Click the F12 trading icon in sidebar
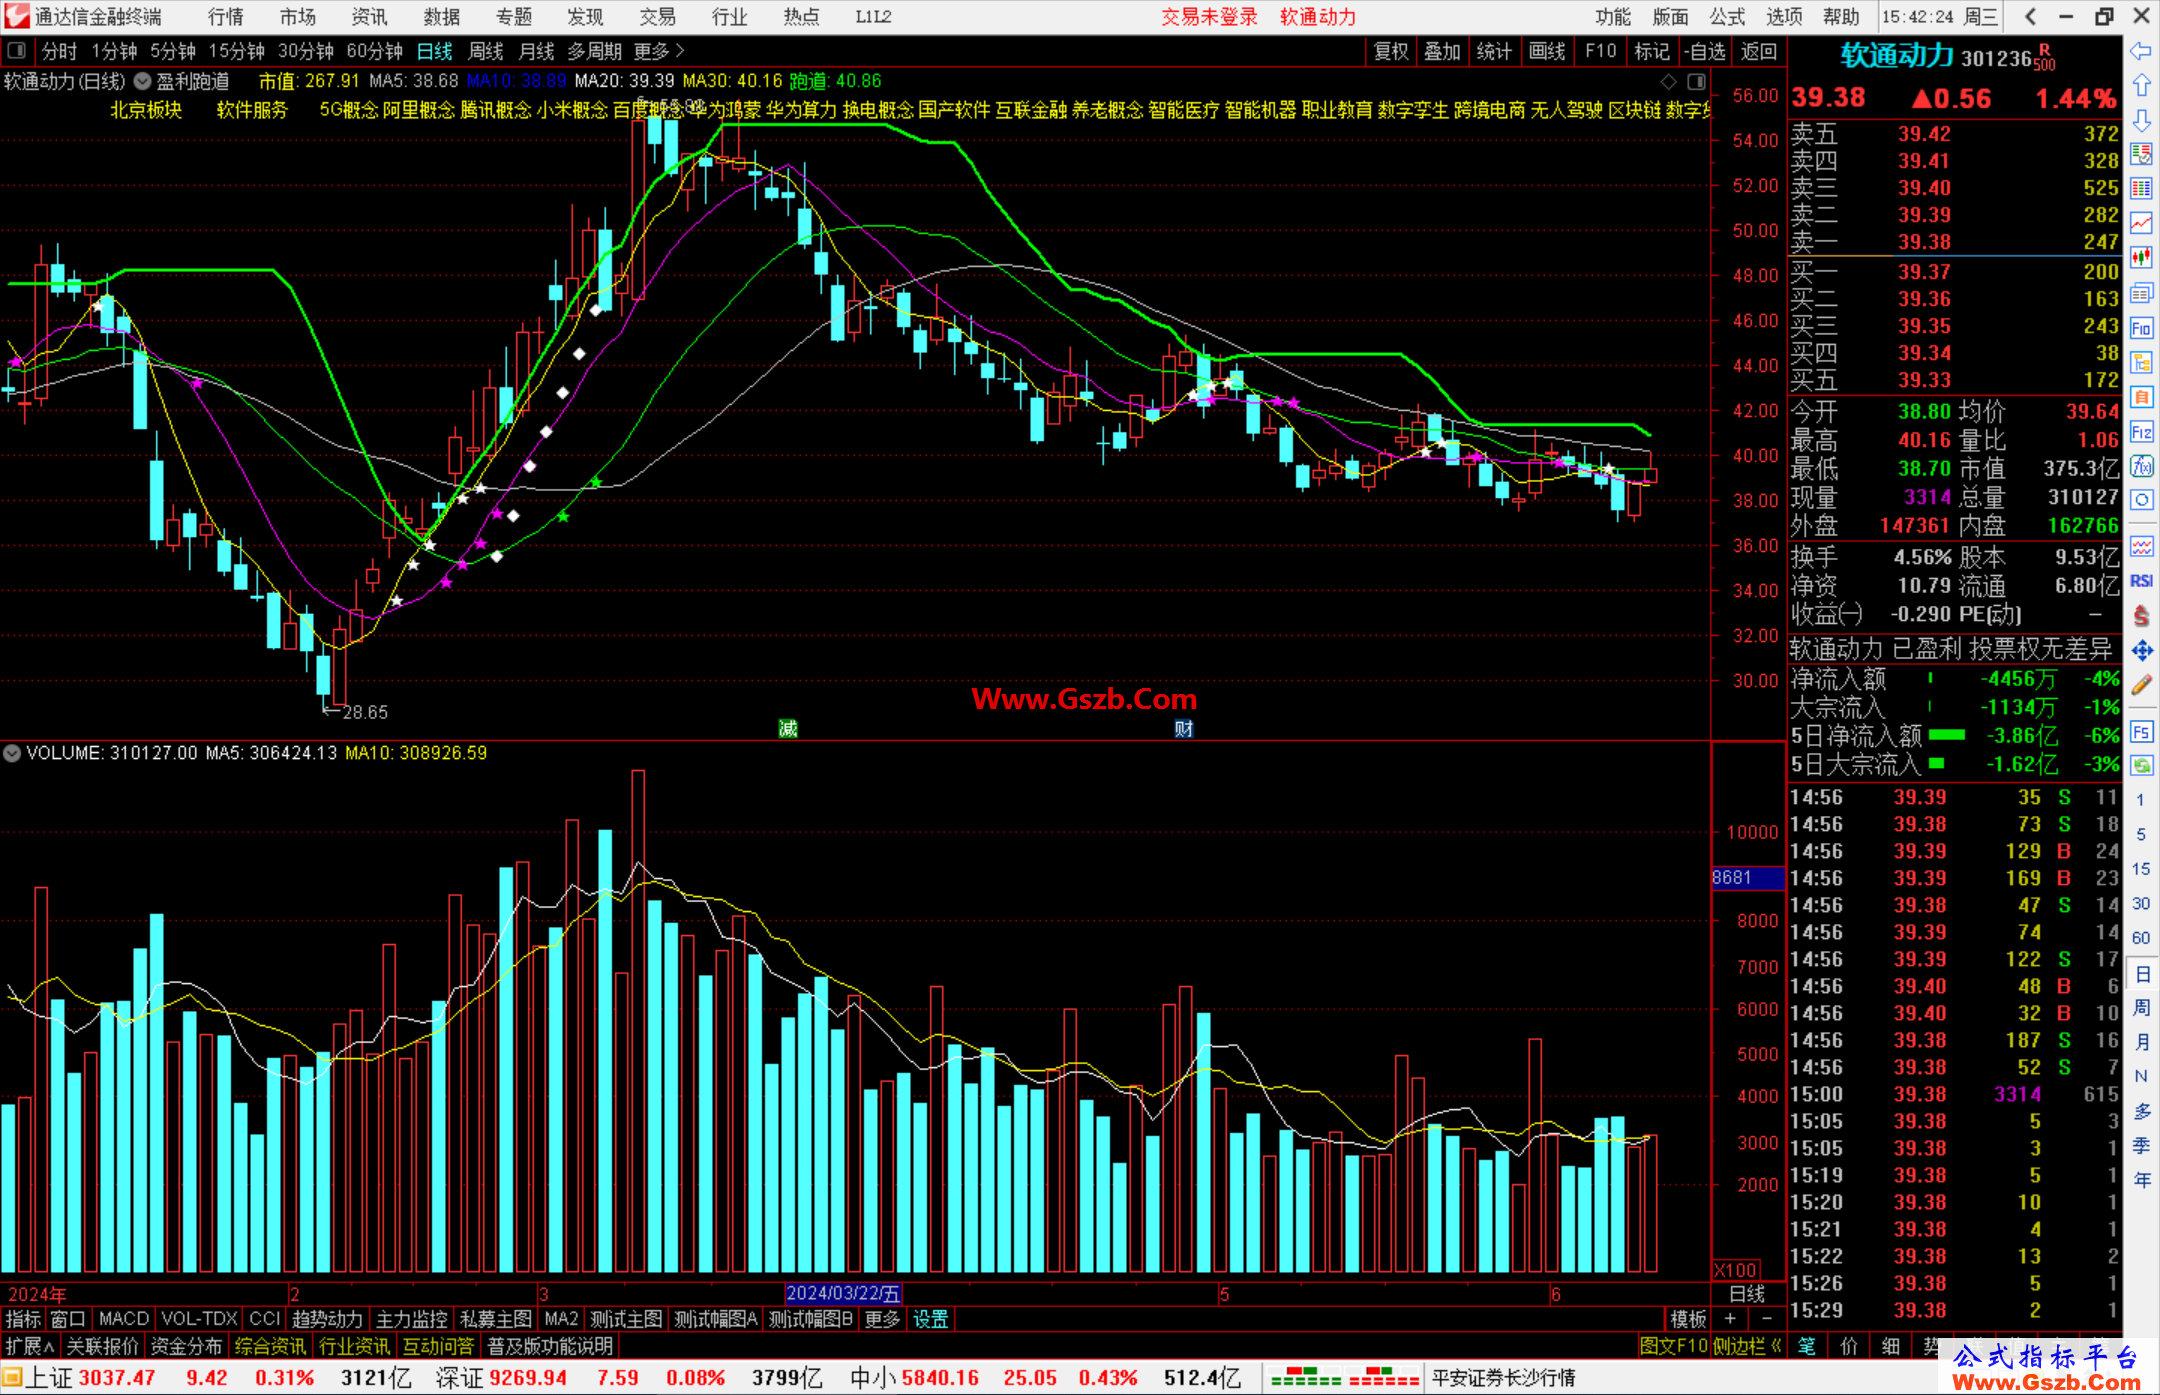Image resolution: width=2160 pixels, height=1395 pixels. (2141, 432)
